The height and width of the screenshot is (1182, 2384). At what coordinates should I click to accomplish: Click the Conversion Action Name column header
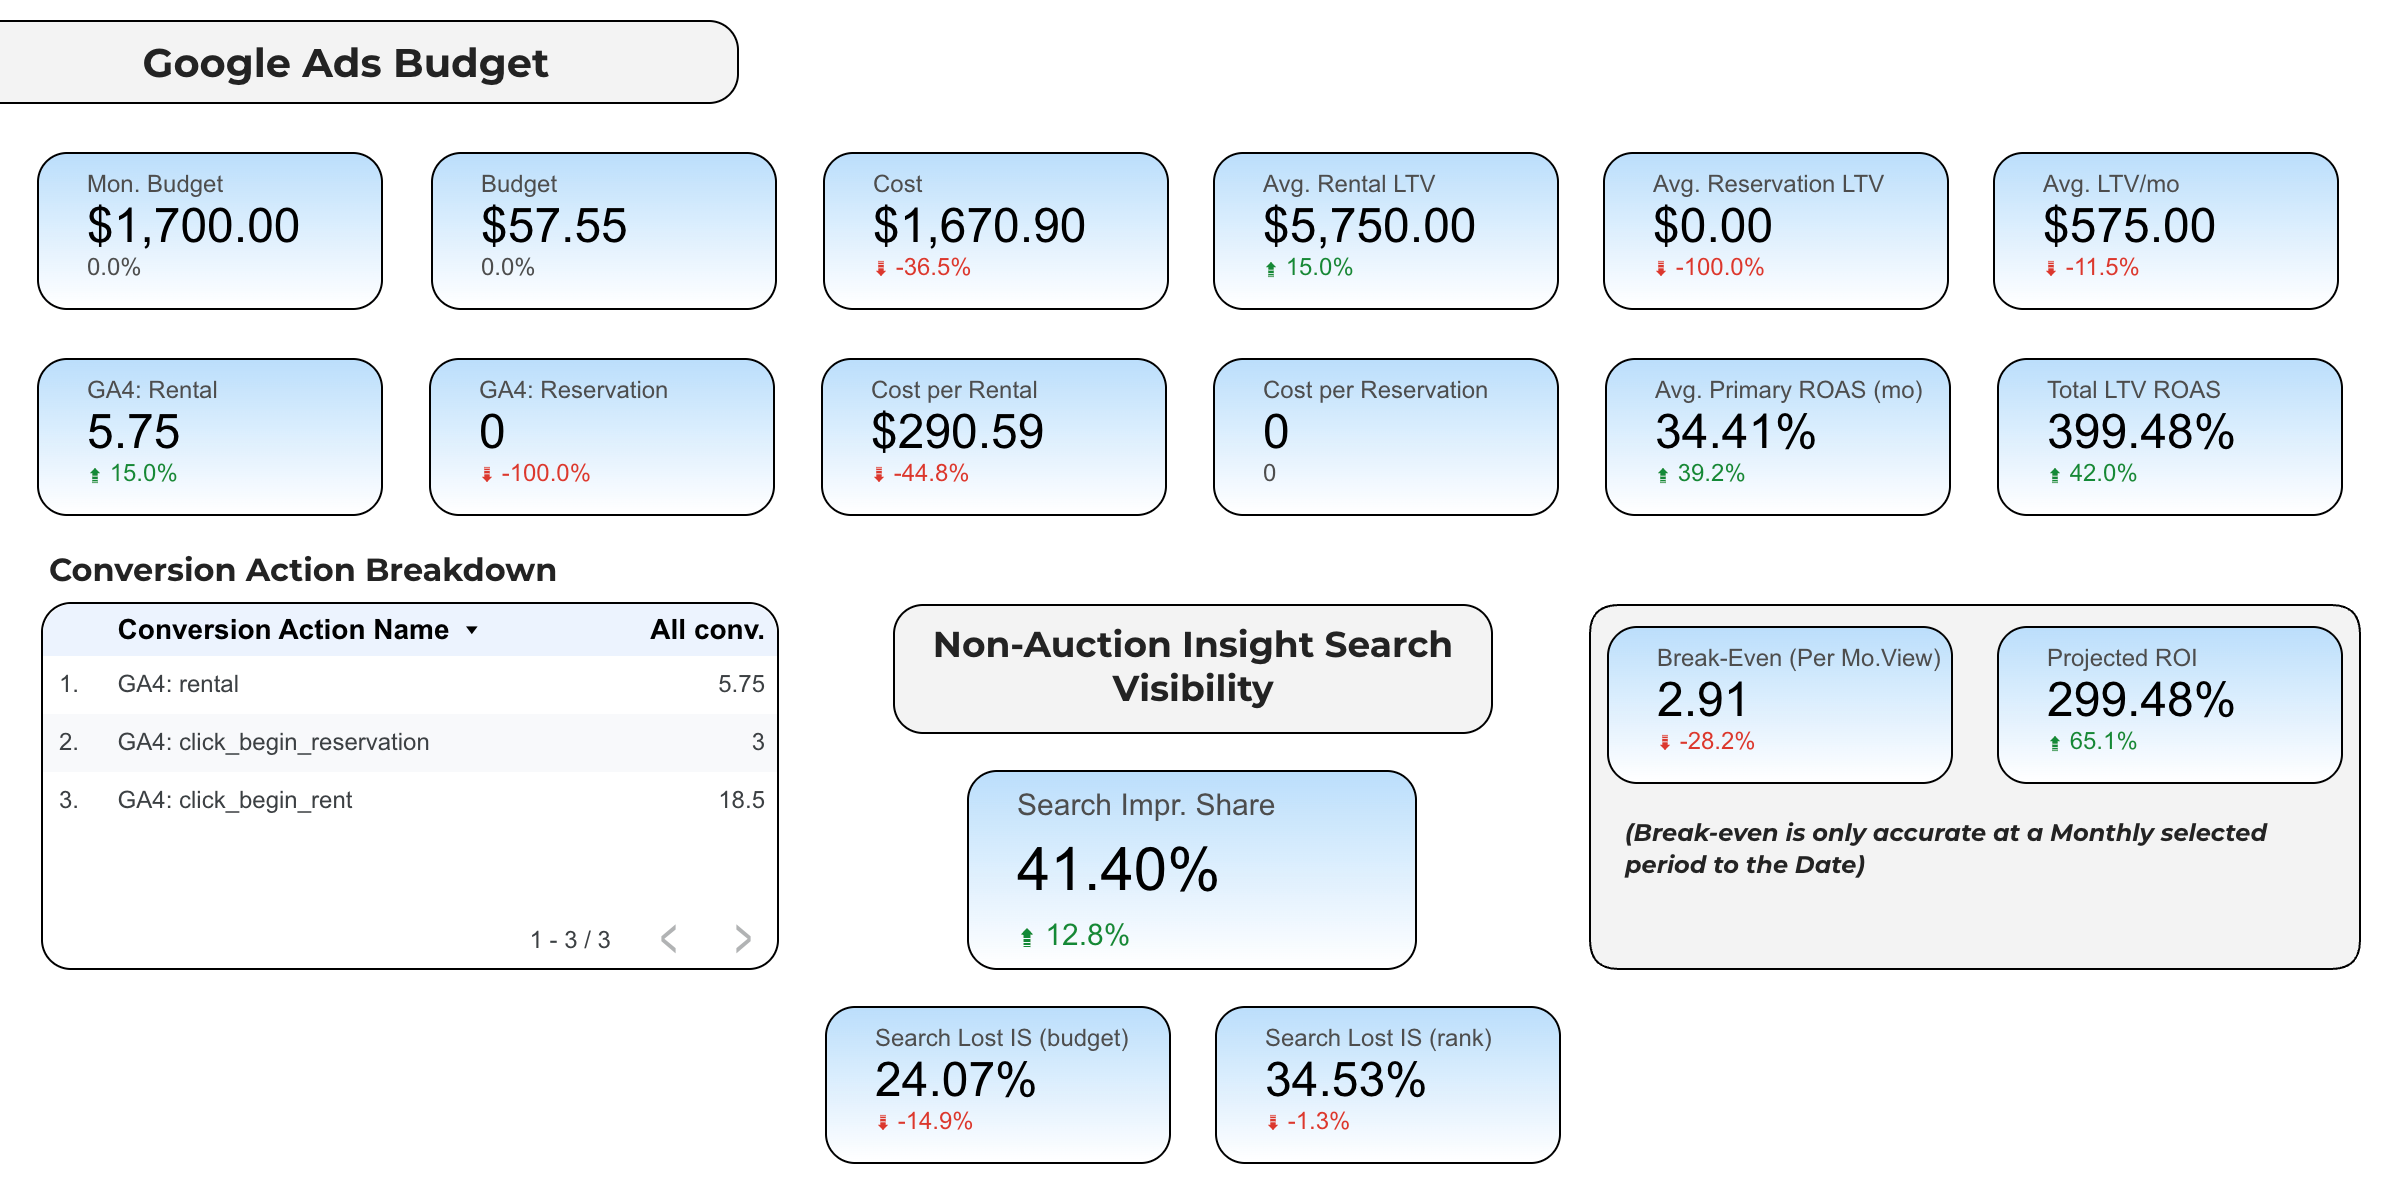coord(283,630)
